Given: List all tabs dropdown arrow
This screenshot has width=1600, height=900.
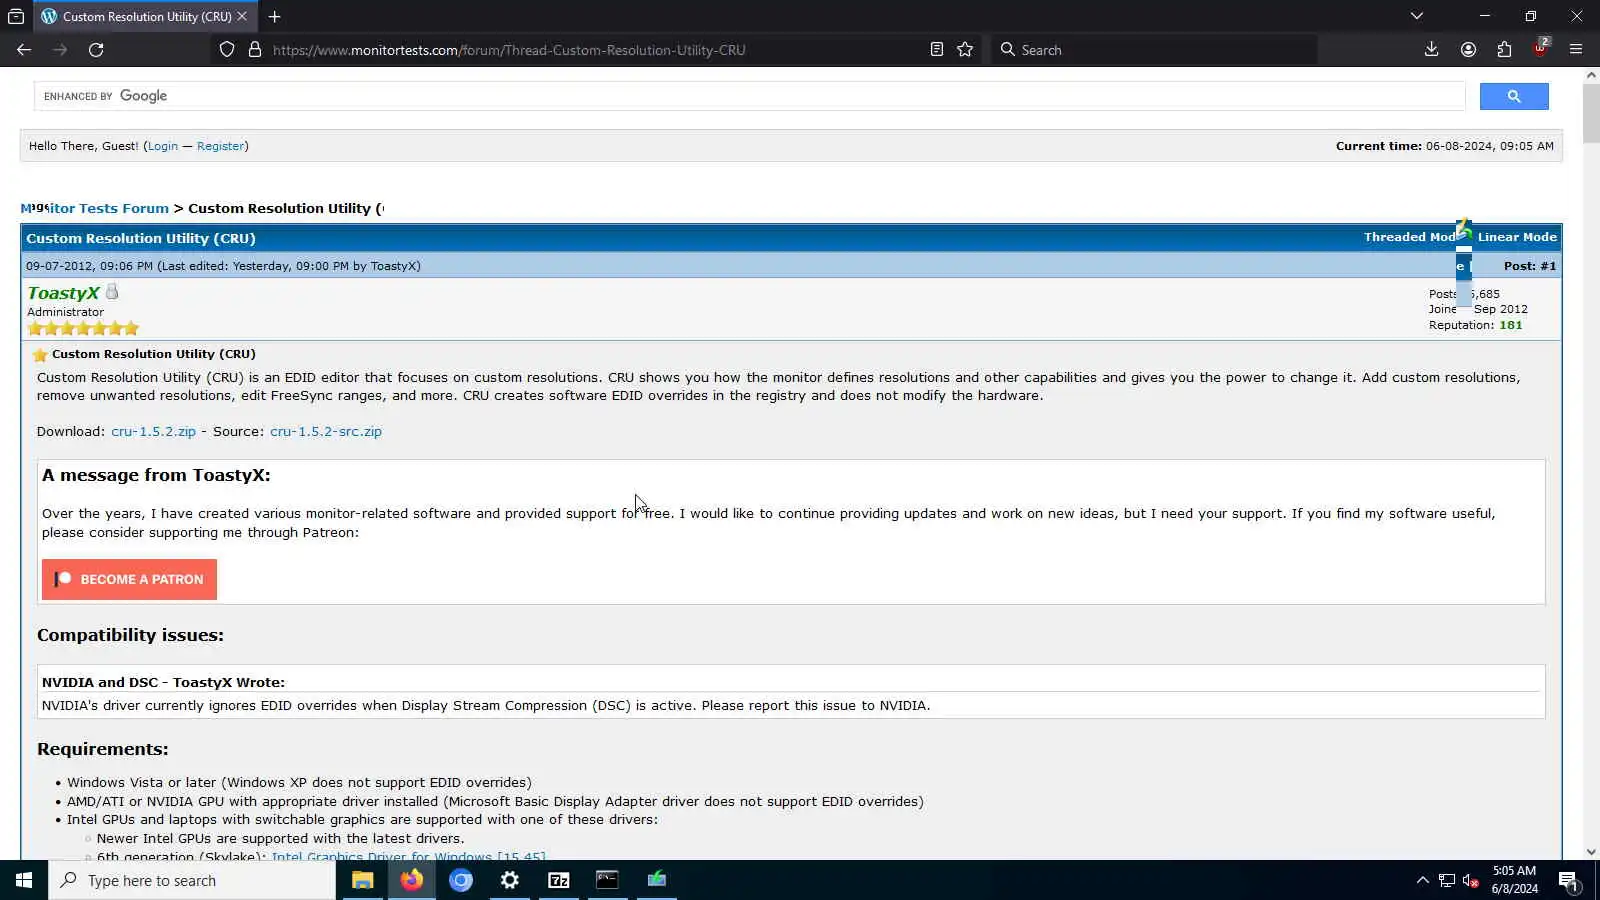Looking at the screenshot, I should coord(1417,16).
